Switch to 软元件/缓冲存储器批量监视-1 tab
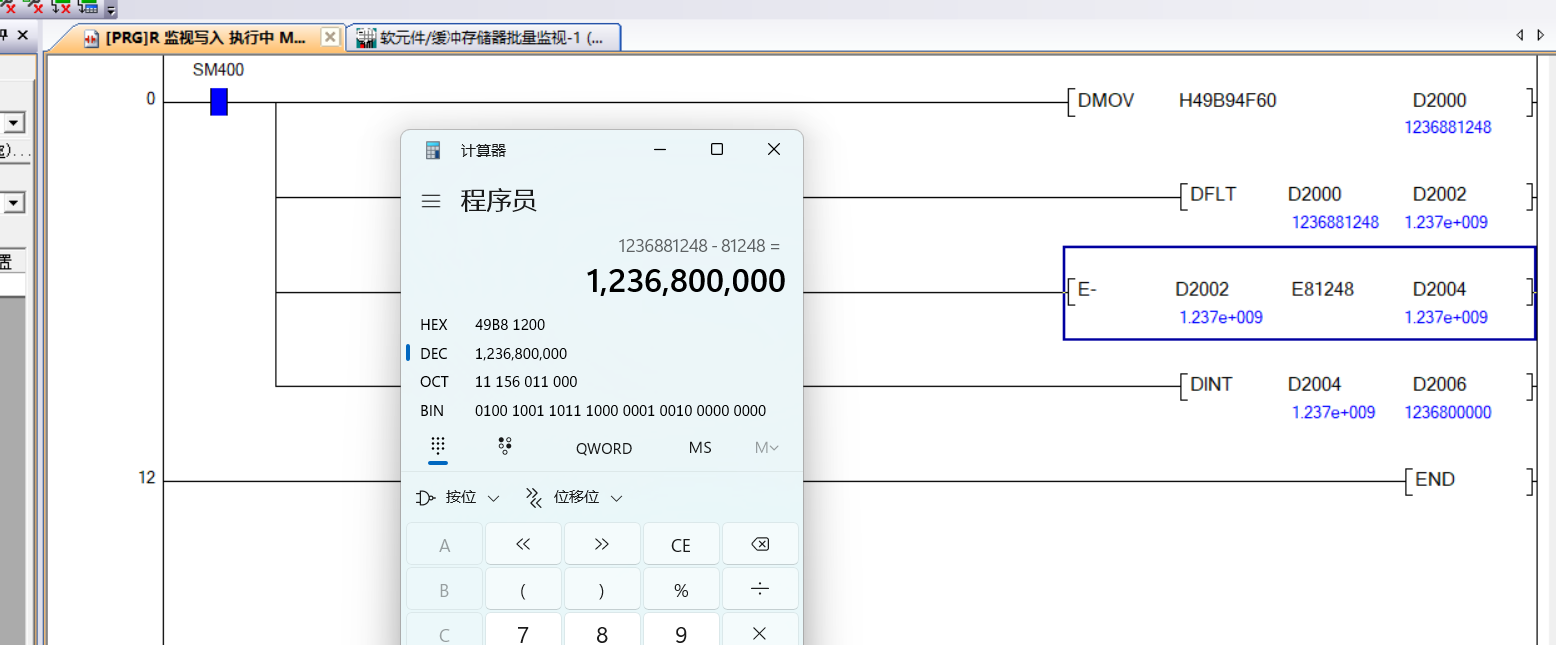Screen dimensions: 1556x645 485,38
